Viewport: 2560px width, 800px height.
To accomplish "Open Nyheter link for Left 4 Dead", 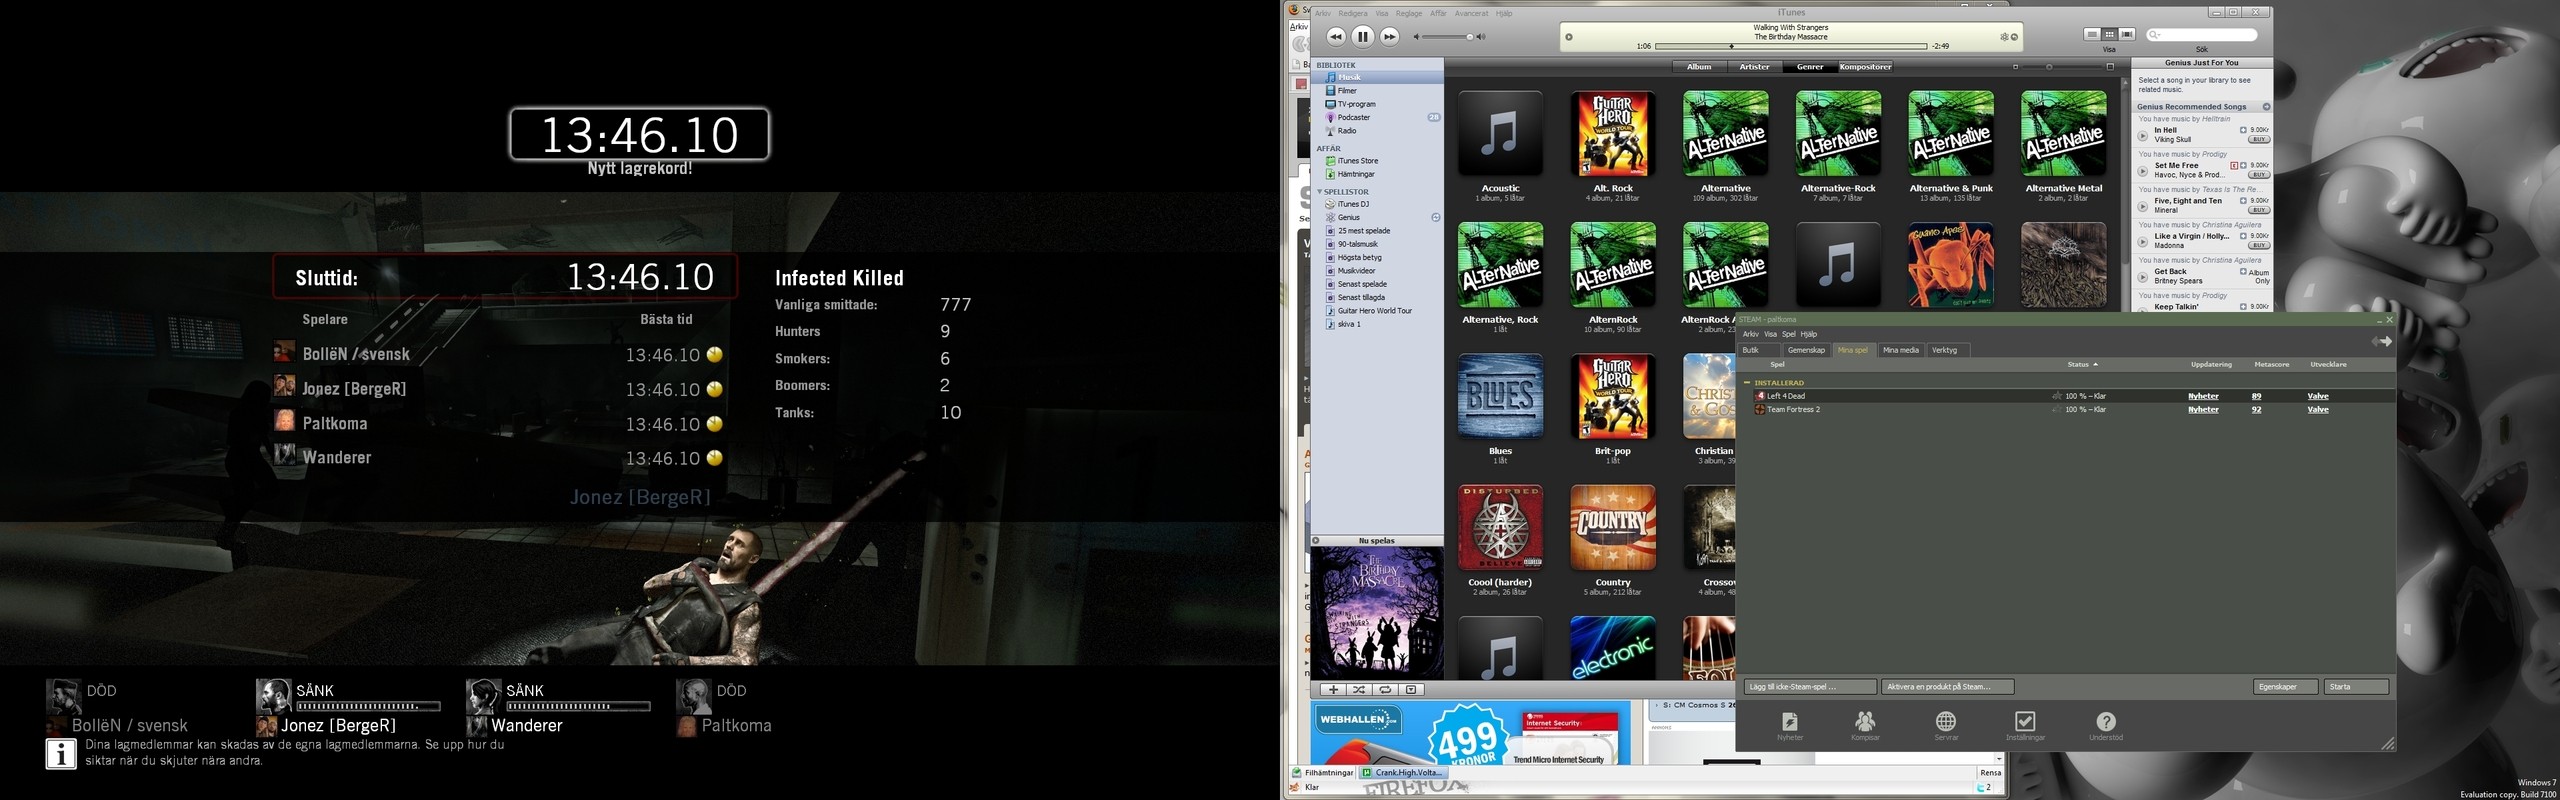I will (2203, 396).
